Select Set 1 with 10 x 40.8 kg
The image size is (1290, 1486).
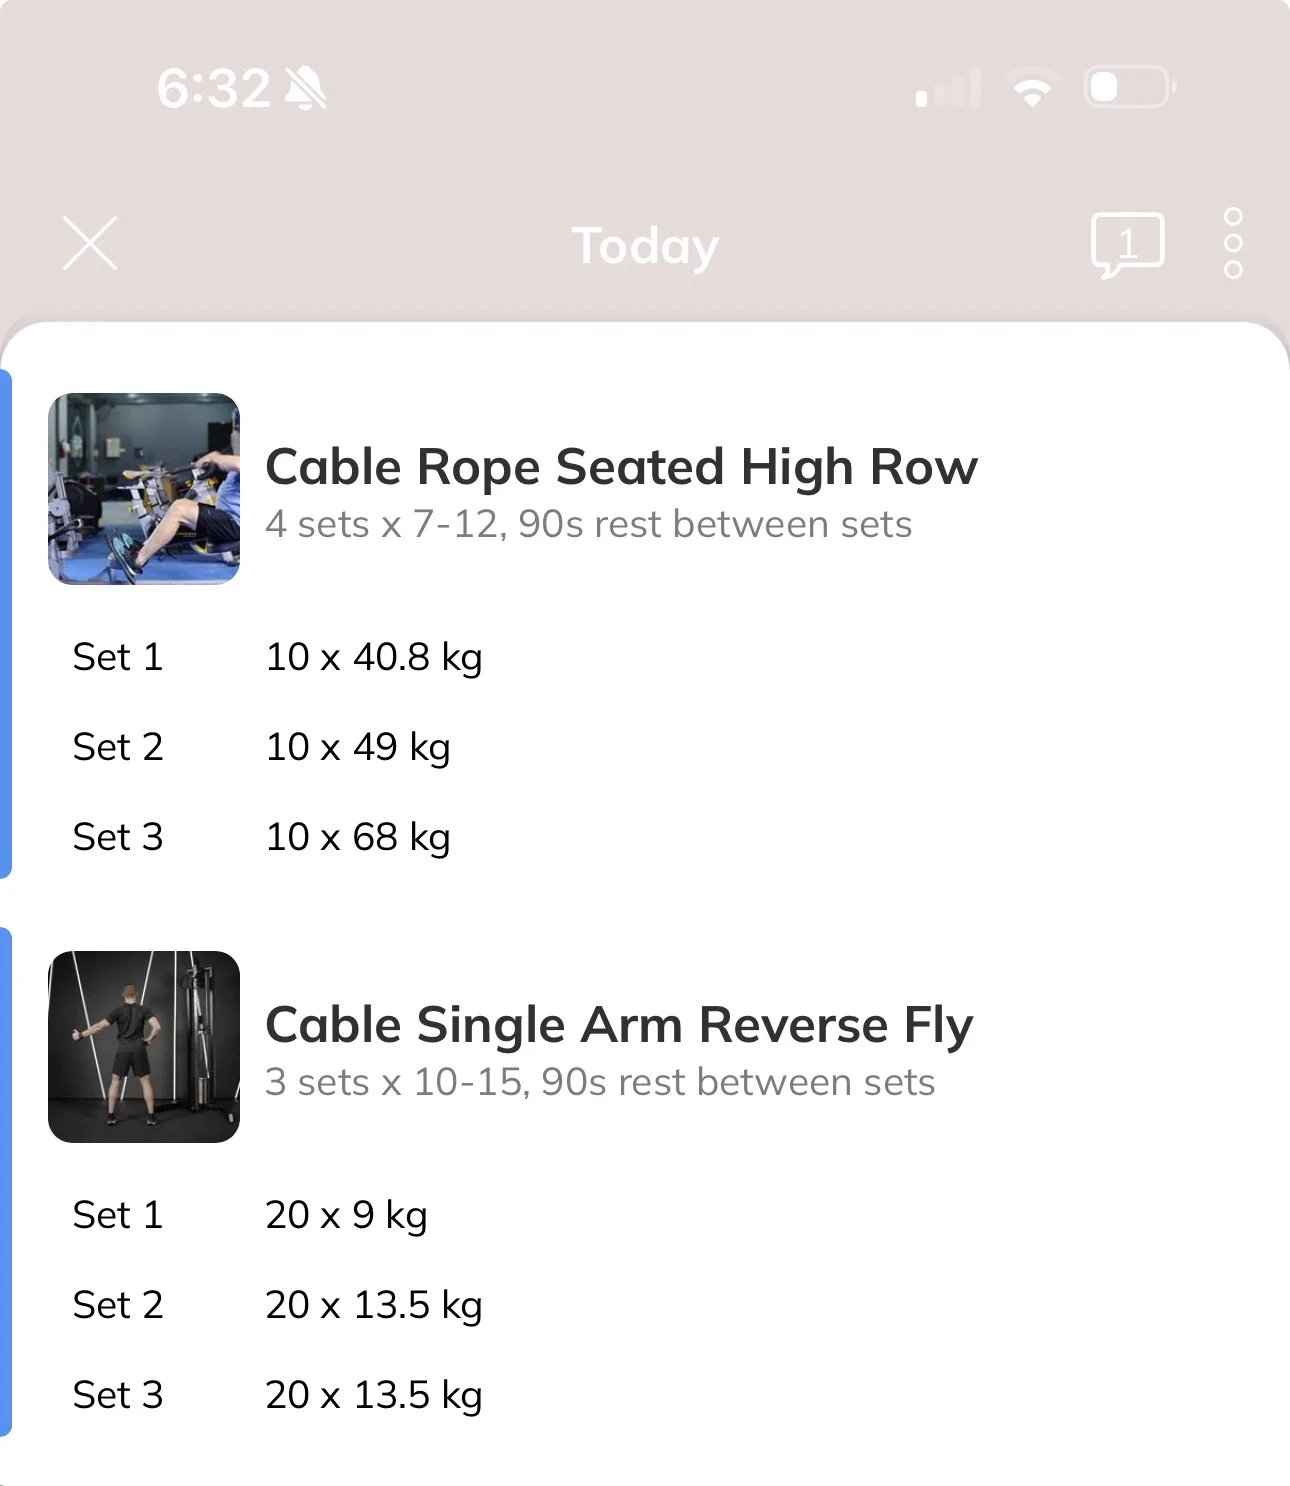click(645, 657)
